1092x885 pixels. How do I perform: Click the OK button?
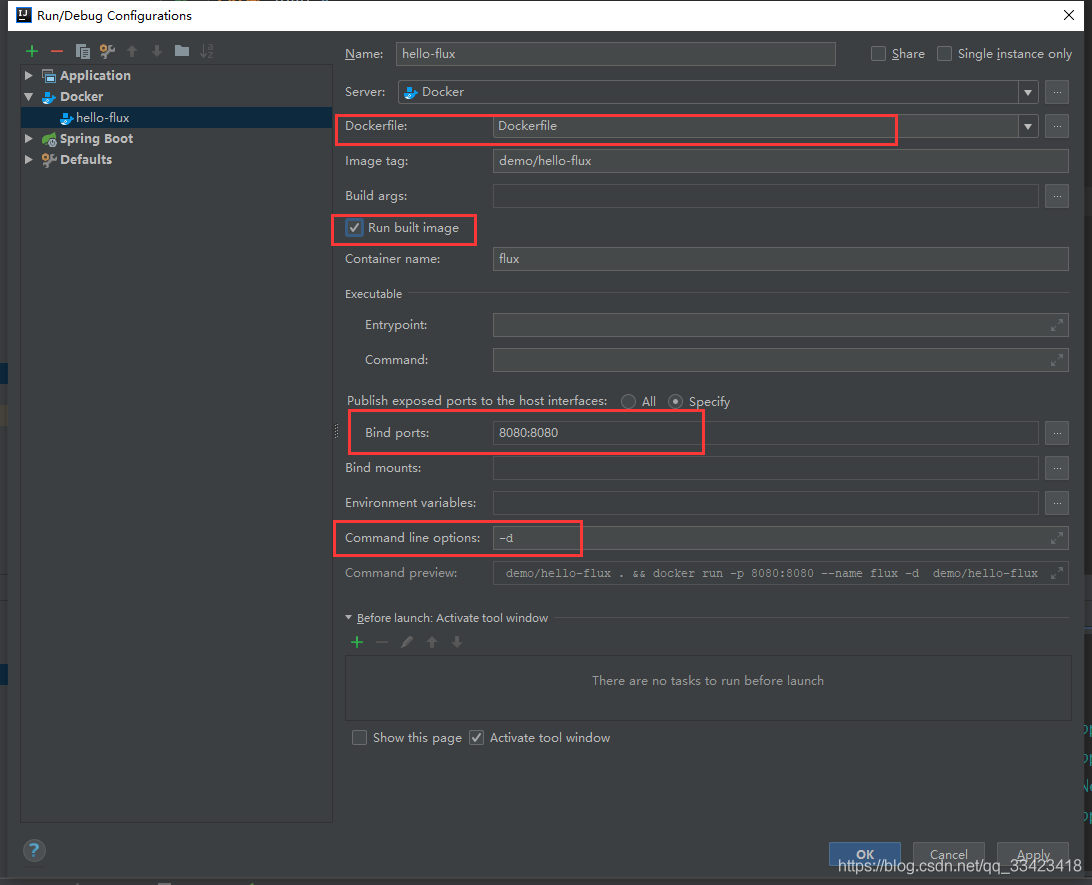864,854
